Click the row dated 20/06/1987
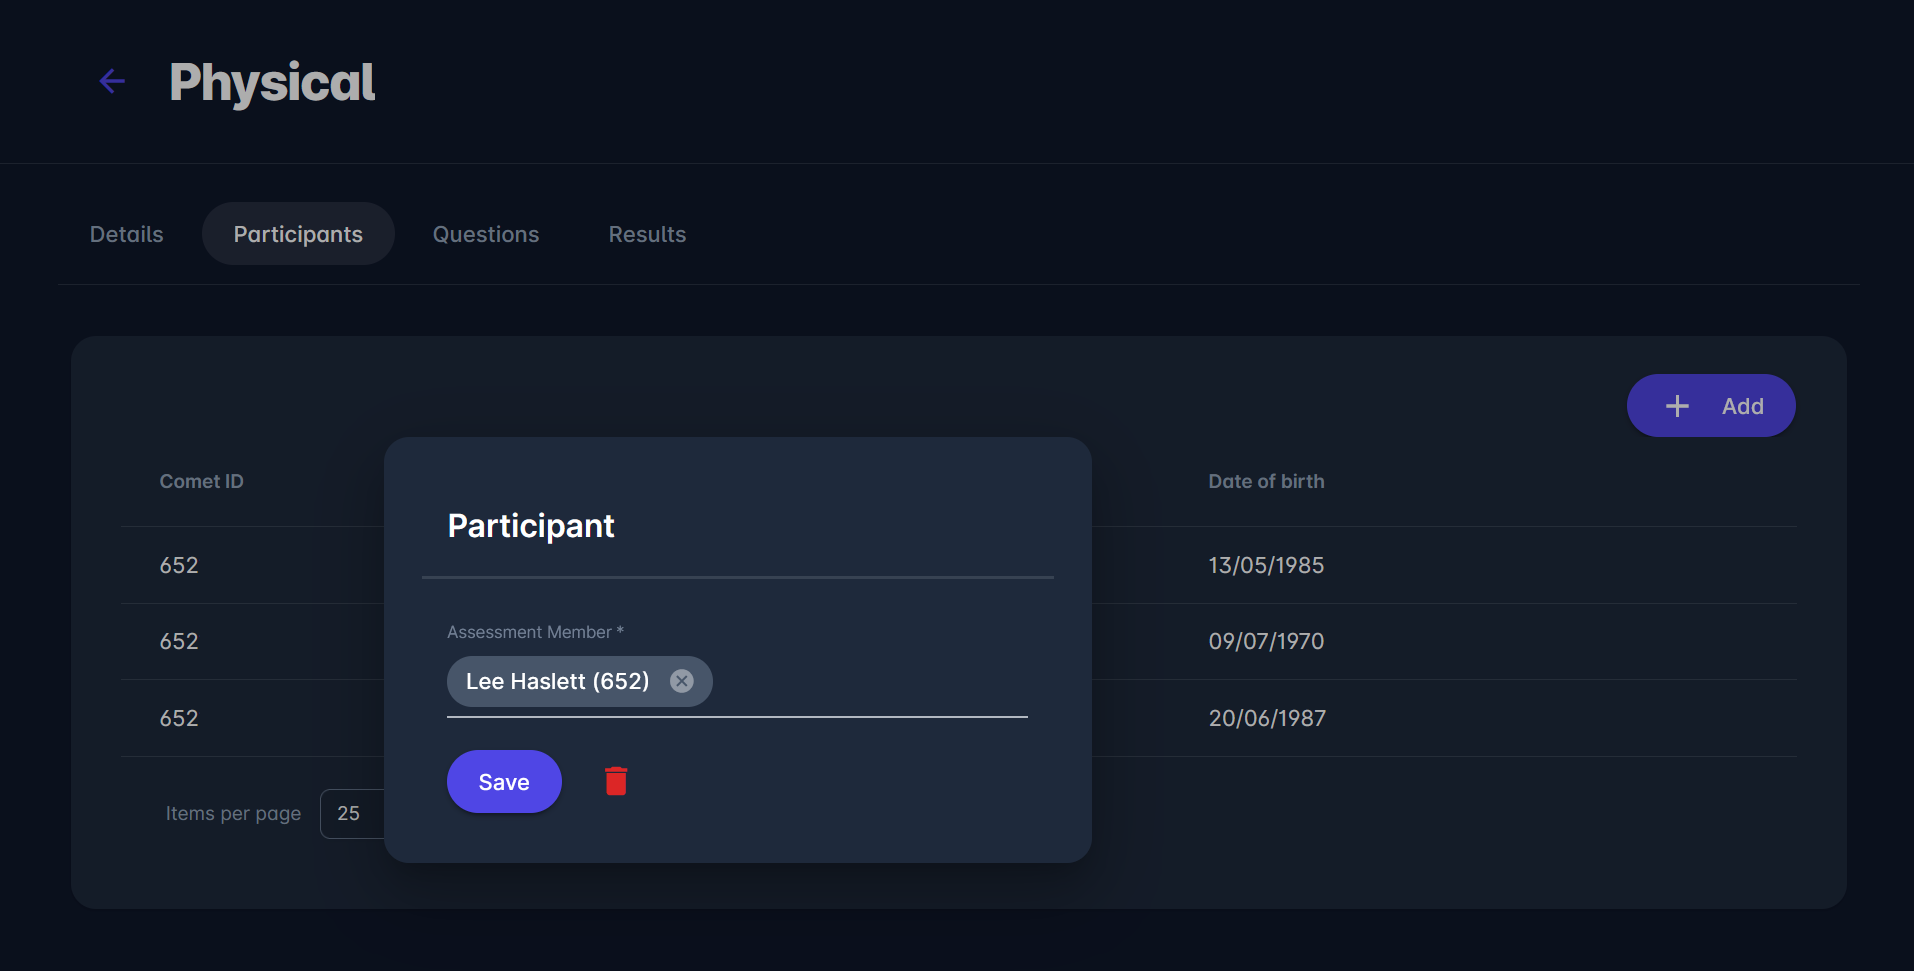This screenshot has height=971, width=1914. pyautogui.click(x=1267, y=718)
